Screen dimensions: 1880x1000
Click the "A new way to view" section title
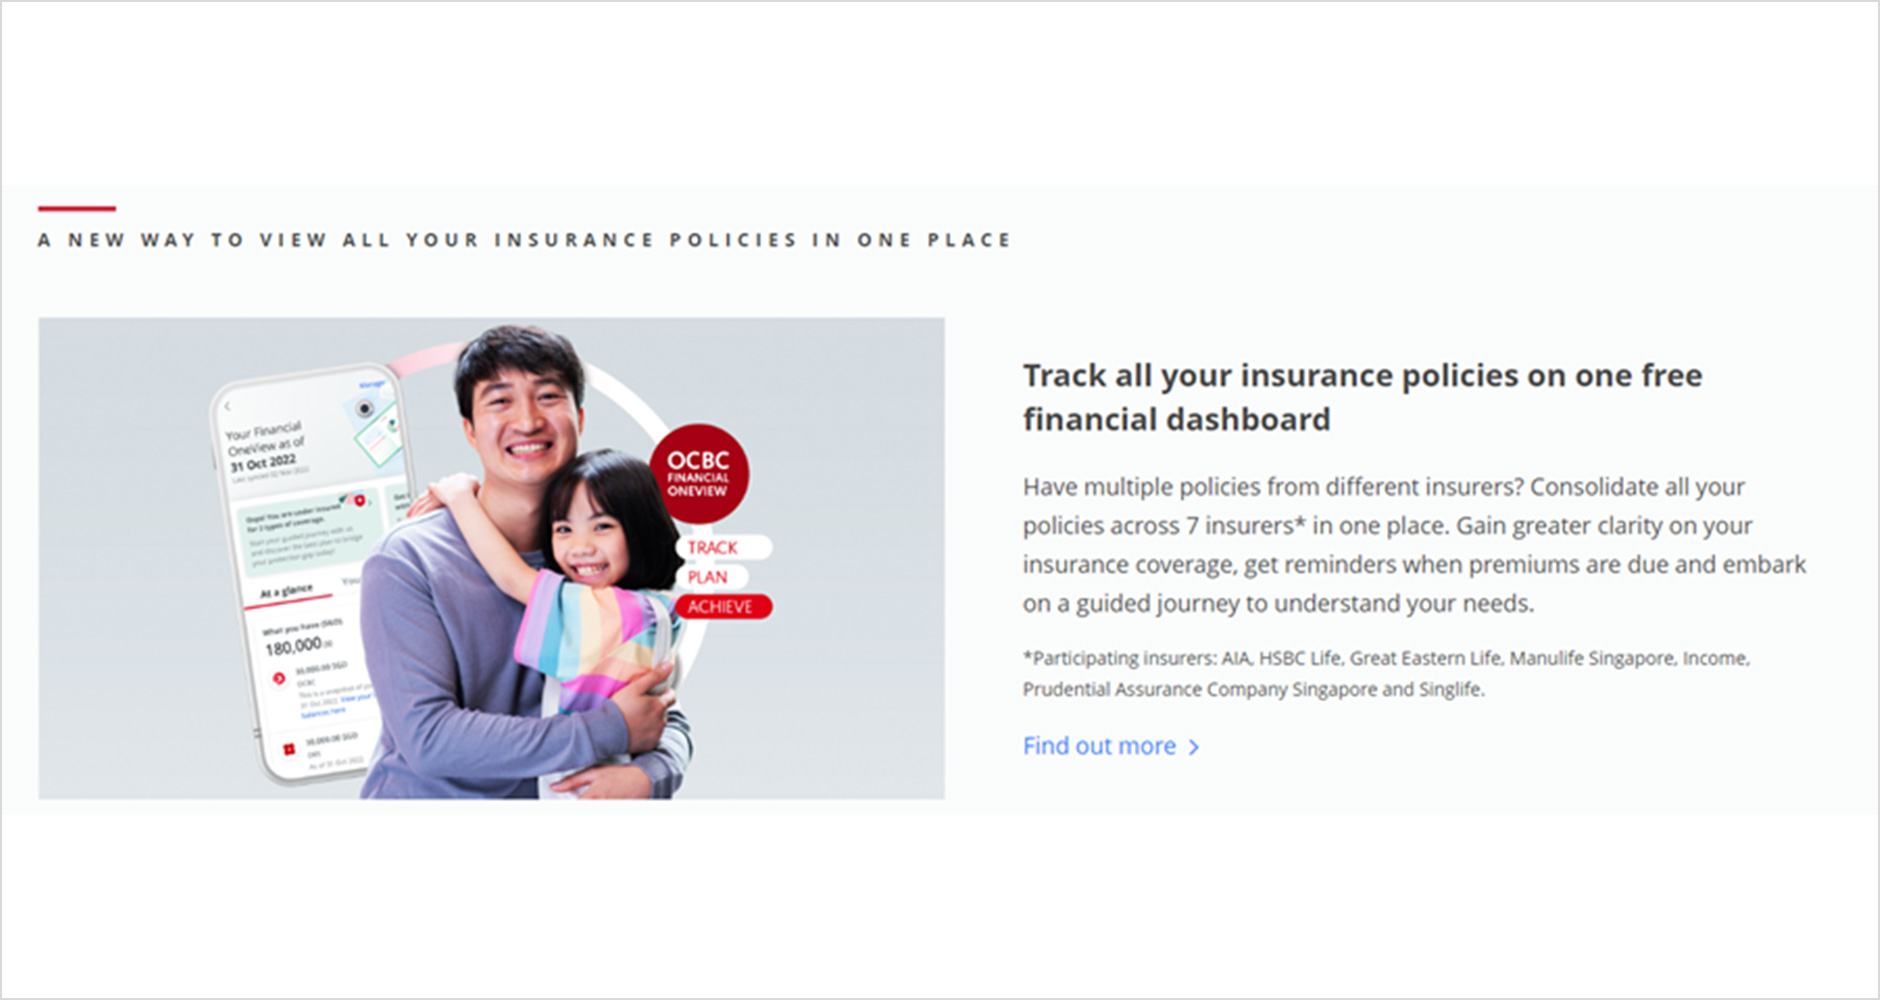pos(524,240)
